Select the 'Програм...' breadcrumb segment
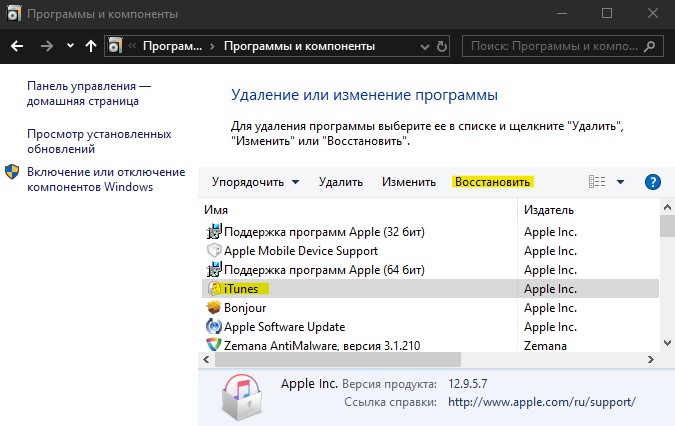675x426 pixels. point(172,46)
